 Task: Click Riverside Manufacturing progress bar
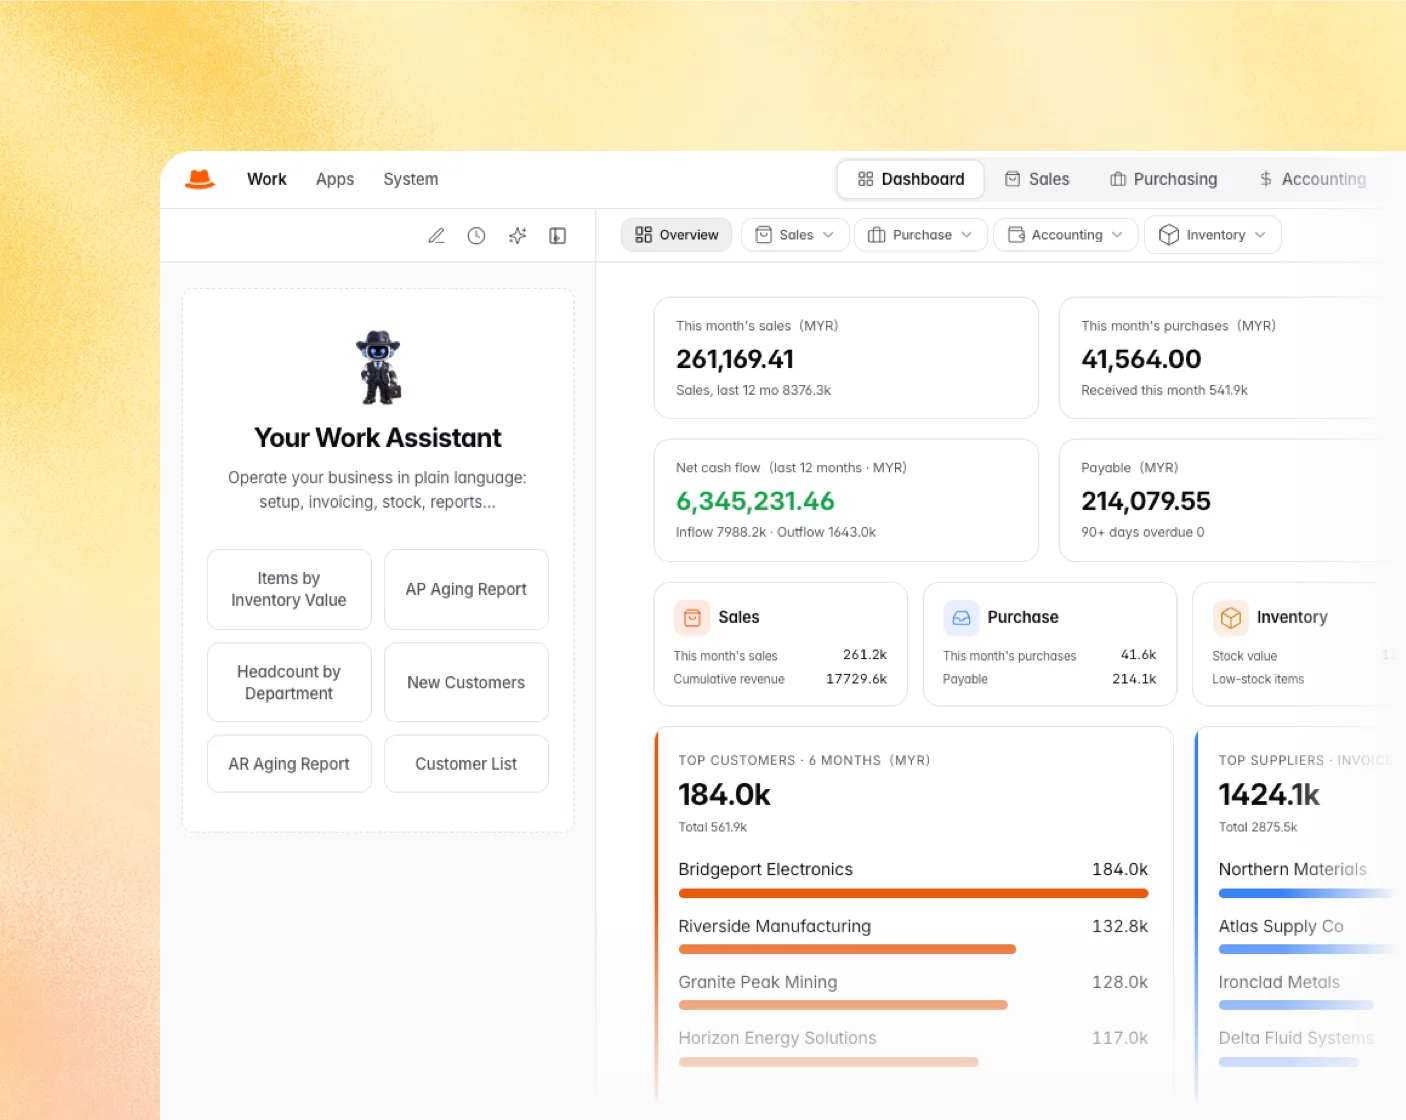847,949
